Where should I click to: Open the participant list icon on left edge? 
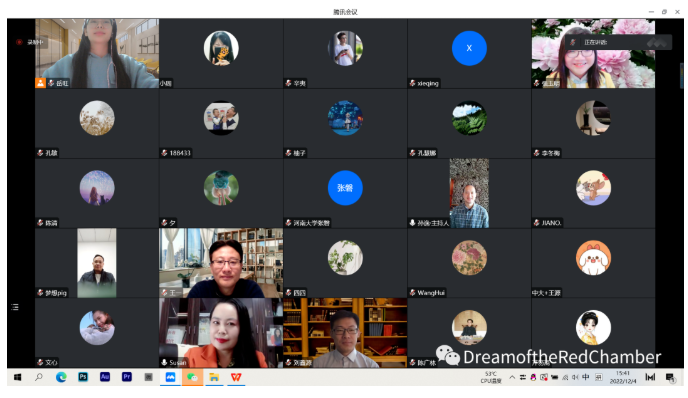coord(15,307)
